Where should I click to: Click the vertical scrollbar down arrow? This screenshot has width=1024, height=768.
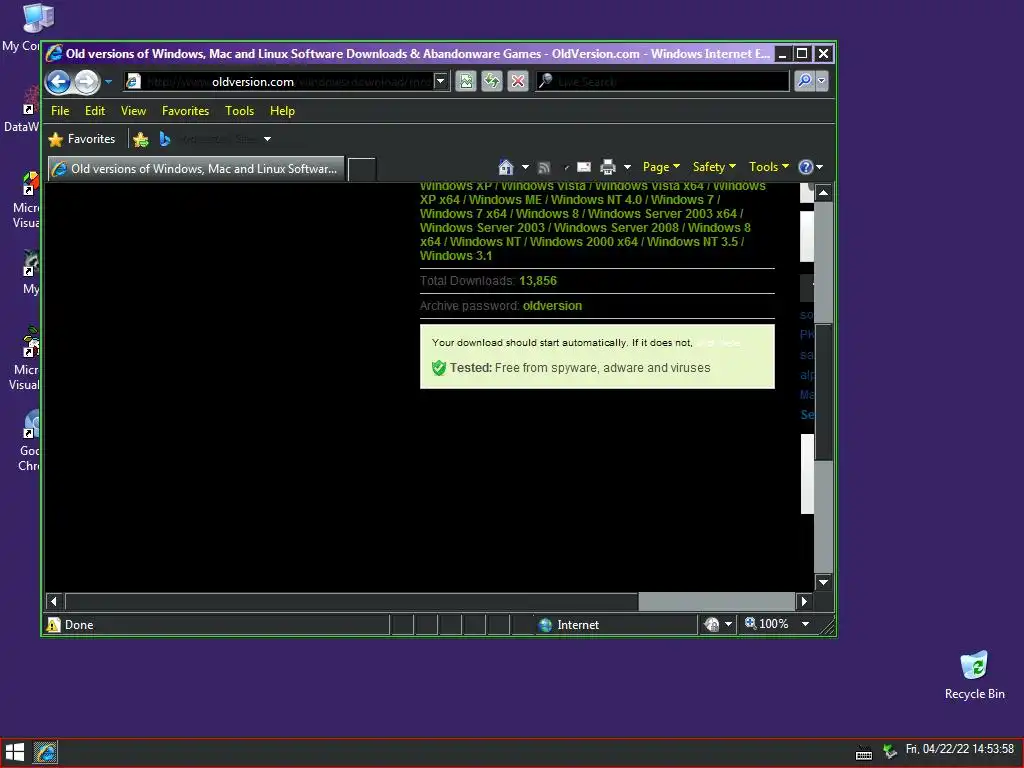click(x=824, y=582)
